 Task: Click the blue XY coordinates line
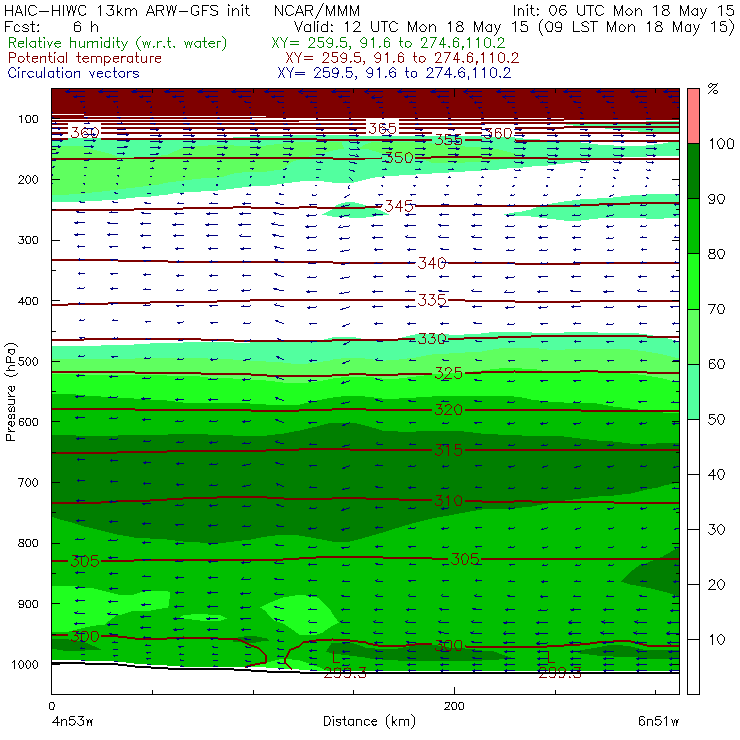(x=394, y=73)
